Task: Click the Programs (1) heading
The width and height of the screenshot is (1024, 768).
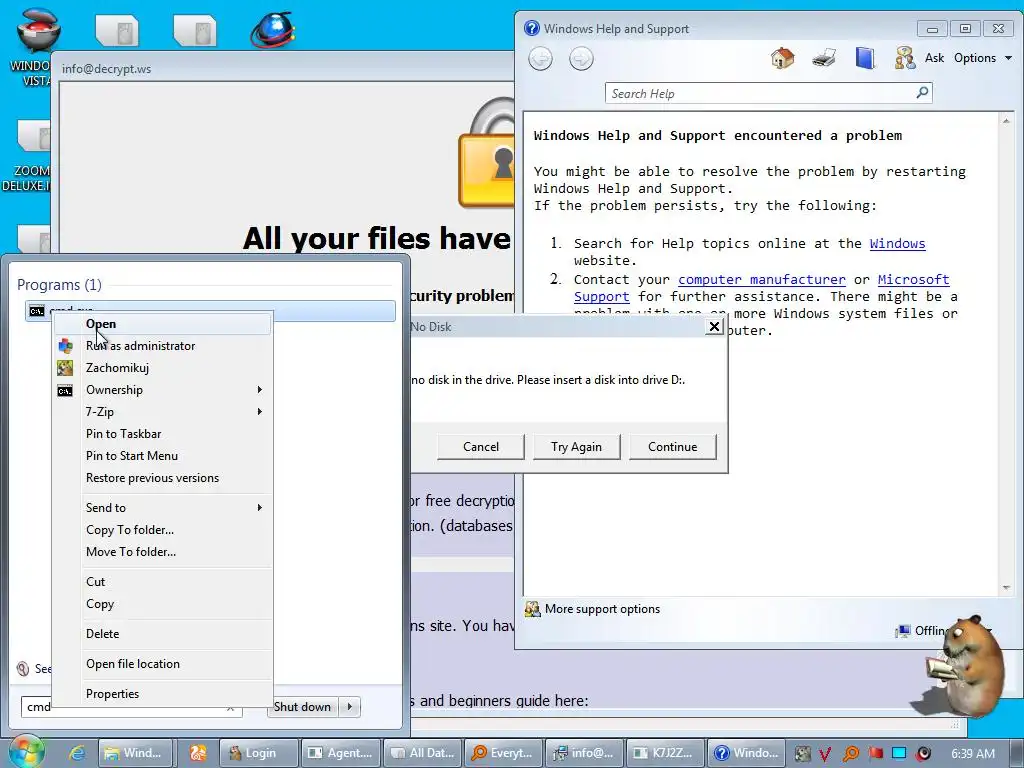Action: tap(59, 285)
